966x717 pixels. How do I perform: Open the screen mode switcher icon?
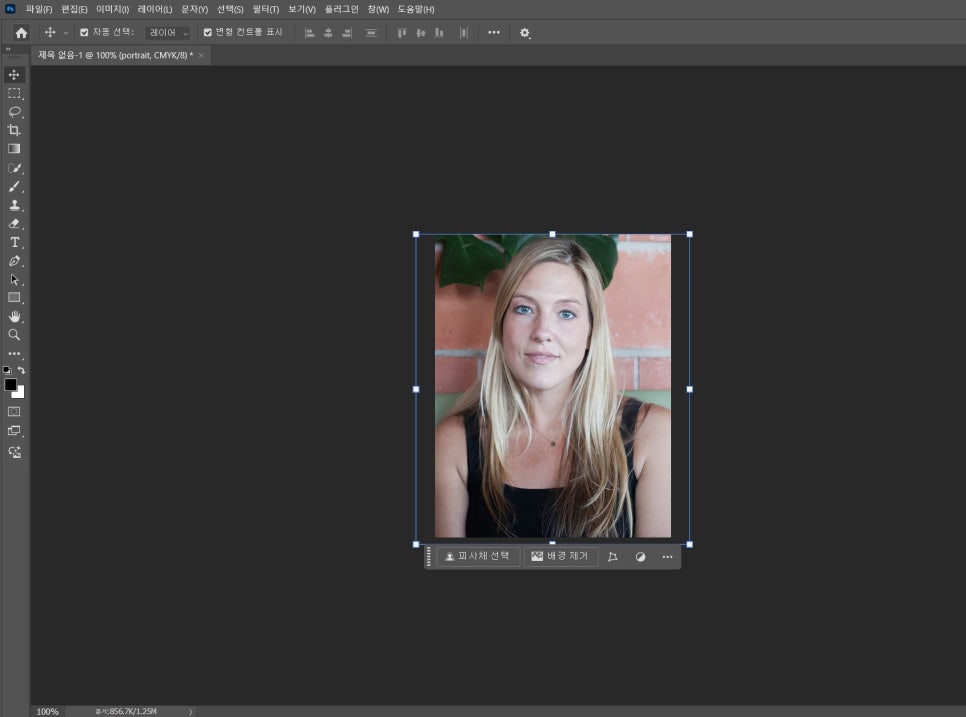tap(14, 431)
